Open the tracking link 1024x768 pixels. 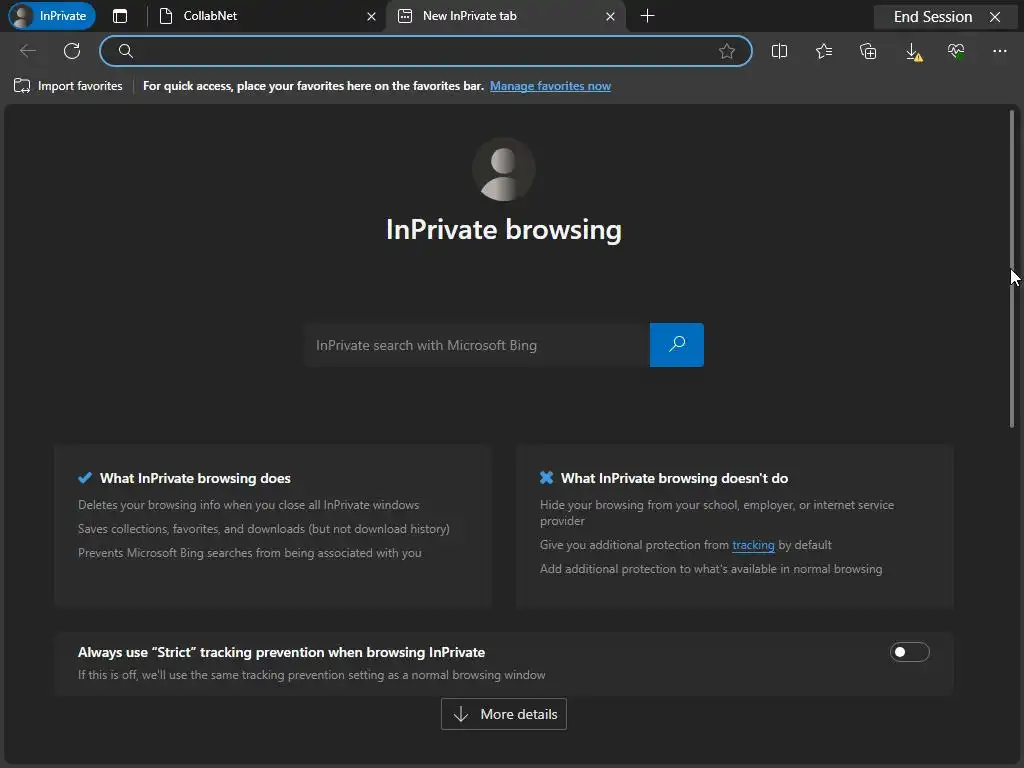(753, 545)
